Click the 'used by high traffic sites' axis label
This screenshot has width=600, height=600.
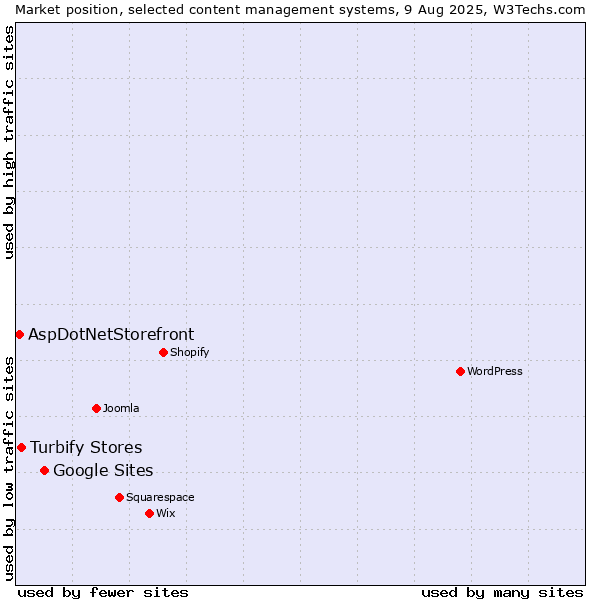9,142
